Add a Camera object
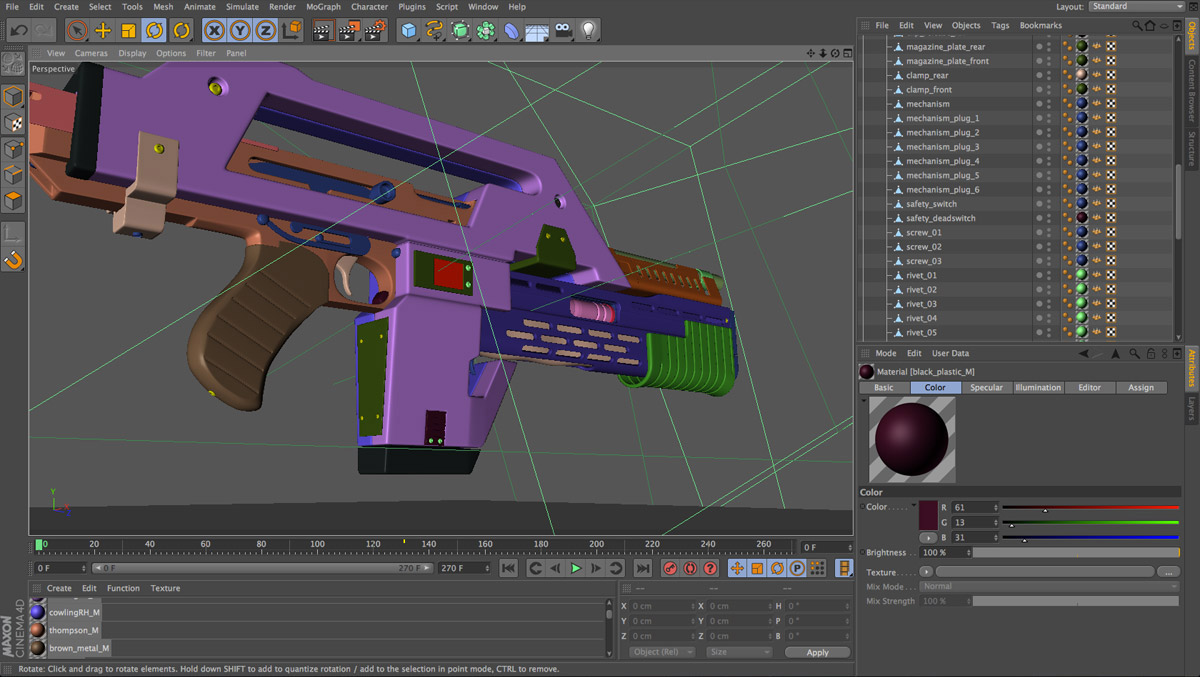1200x677 pixels. pos(563,31)
